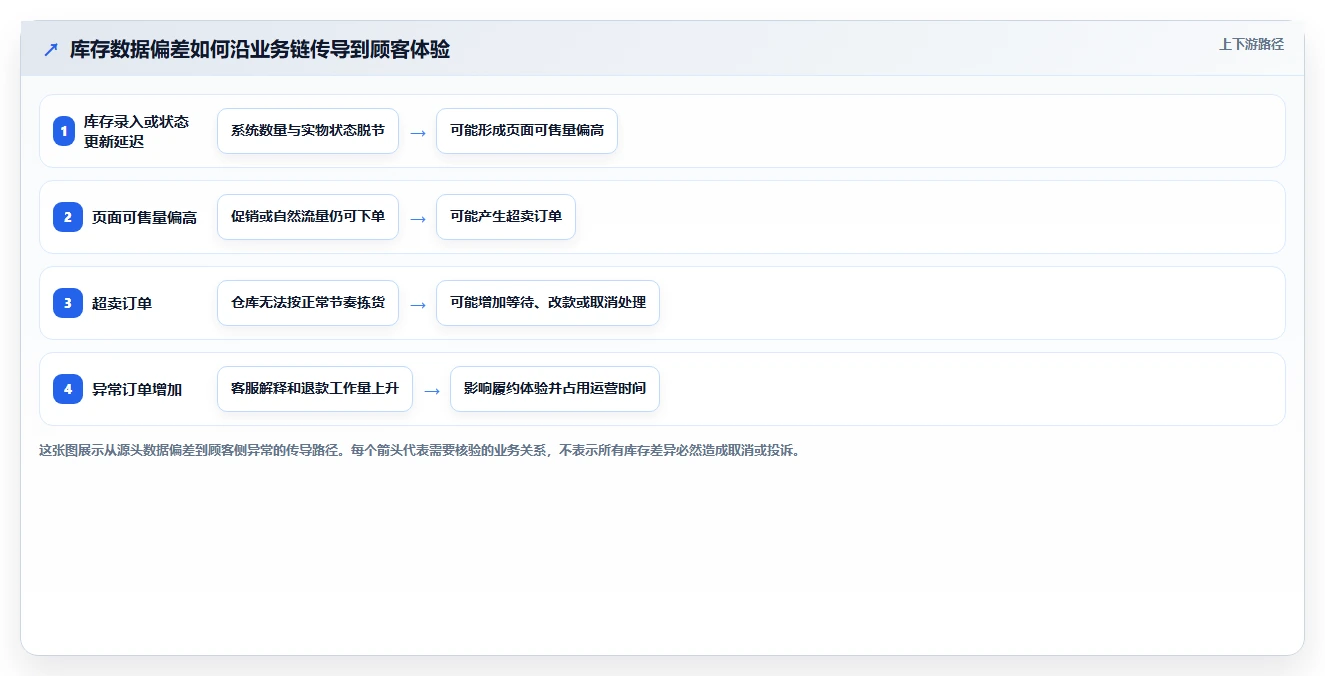1325x676 pixels.
Task: Click the footnote starting 这张图展示从源头数据偏差
Action: pyautogui.click(x=419, y=450)
